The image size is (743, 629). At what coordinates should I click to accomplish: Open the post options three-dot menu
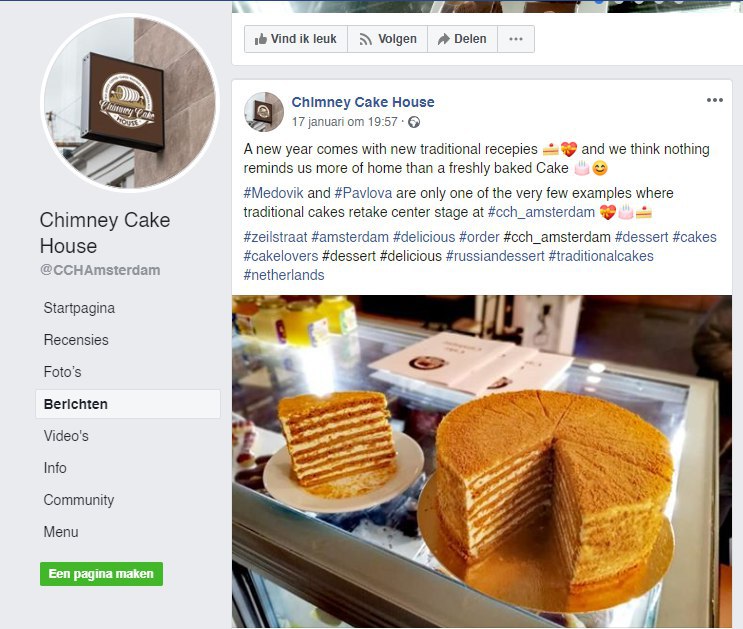pyautogui.click(x=715, y=100)
